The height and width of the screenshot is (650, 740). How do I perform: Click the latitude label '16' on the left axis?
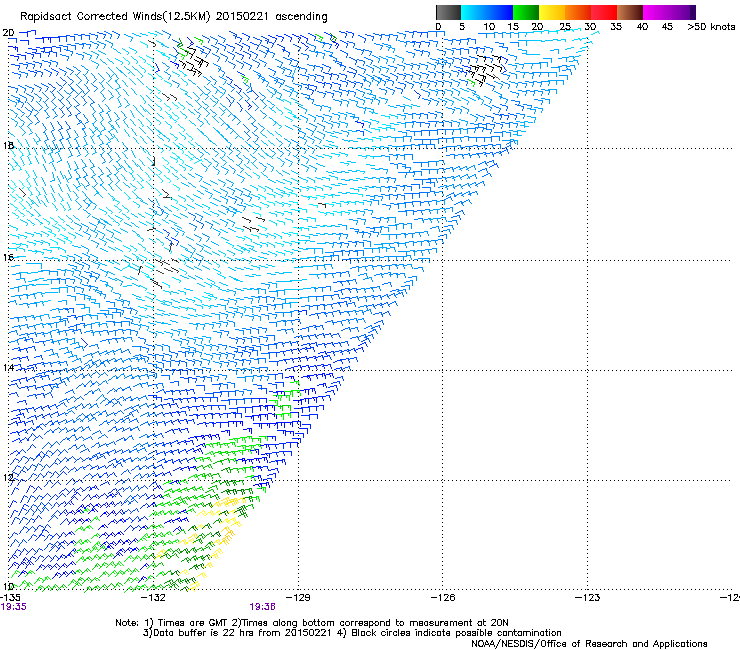(x=8, y=257)
